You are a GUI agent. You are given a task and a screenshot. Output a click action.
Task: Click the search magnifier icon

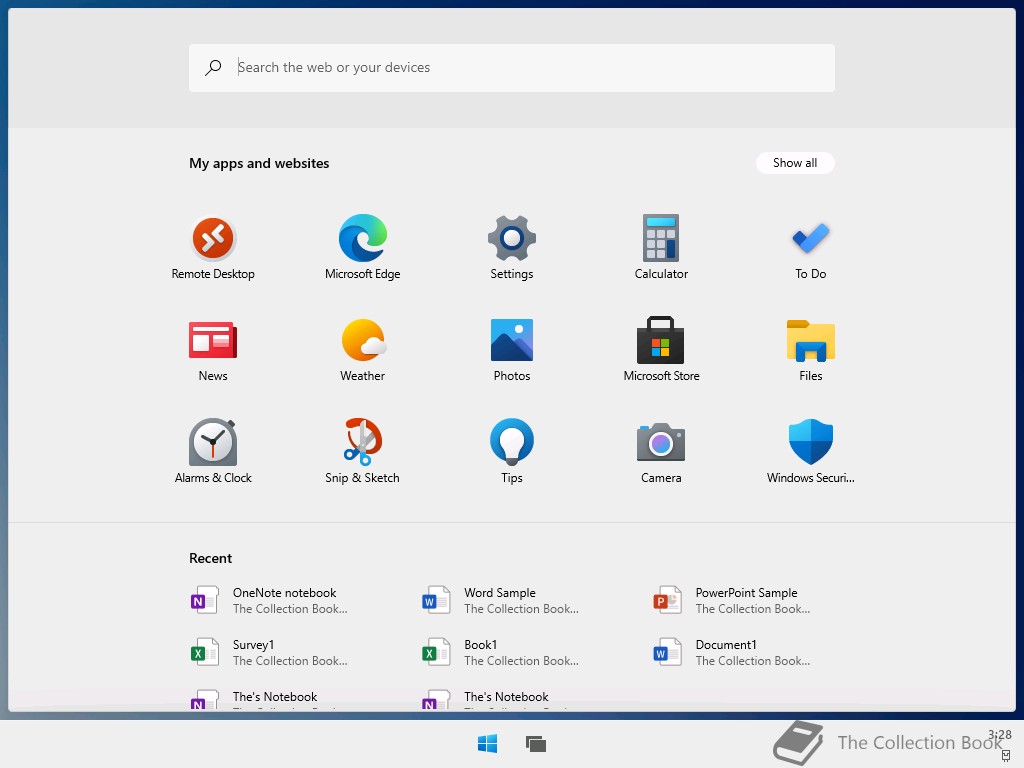214,67
